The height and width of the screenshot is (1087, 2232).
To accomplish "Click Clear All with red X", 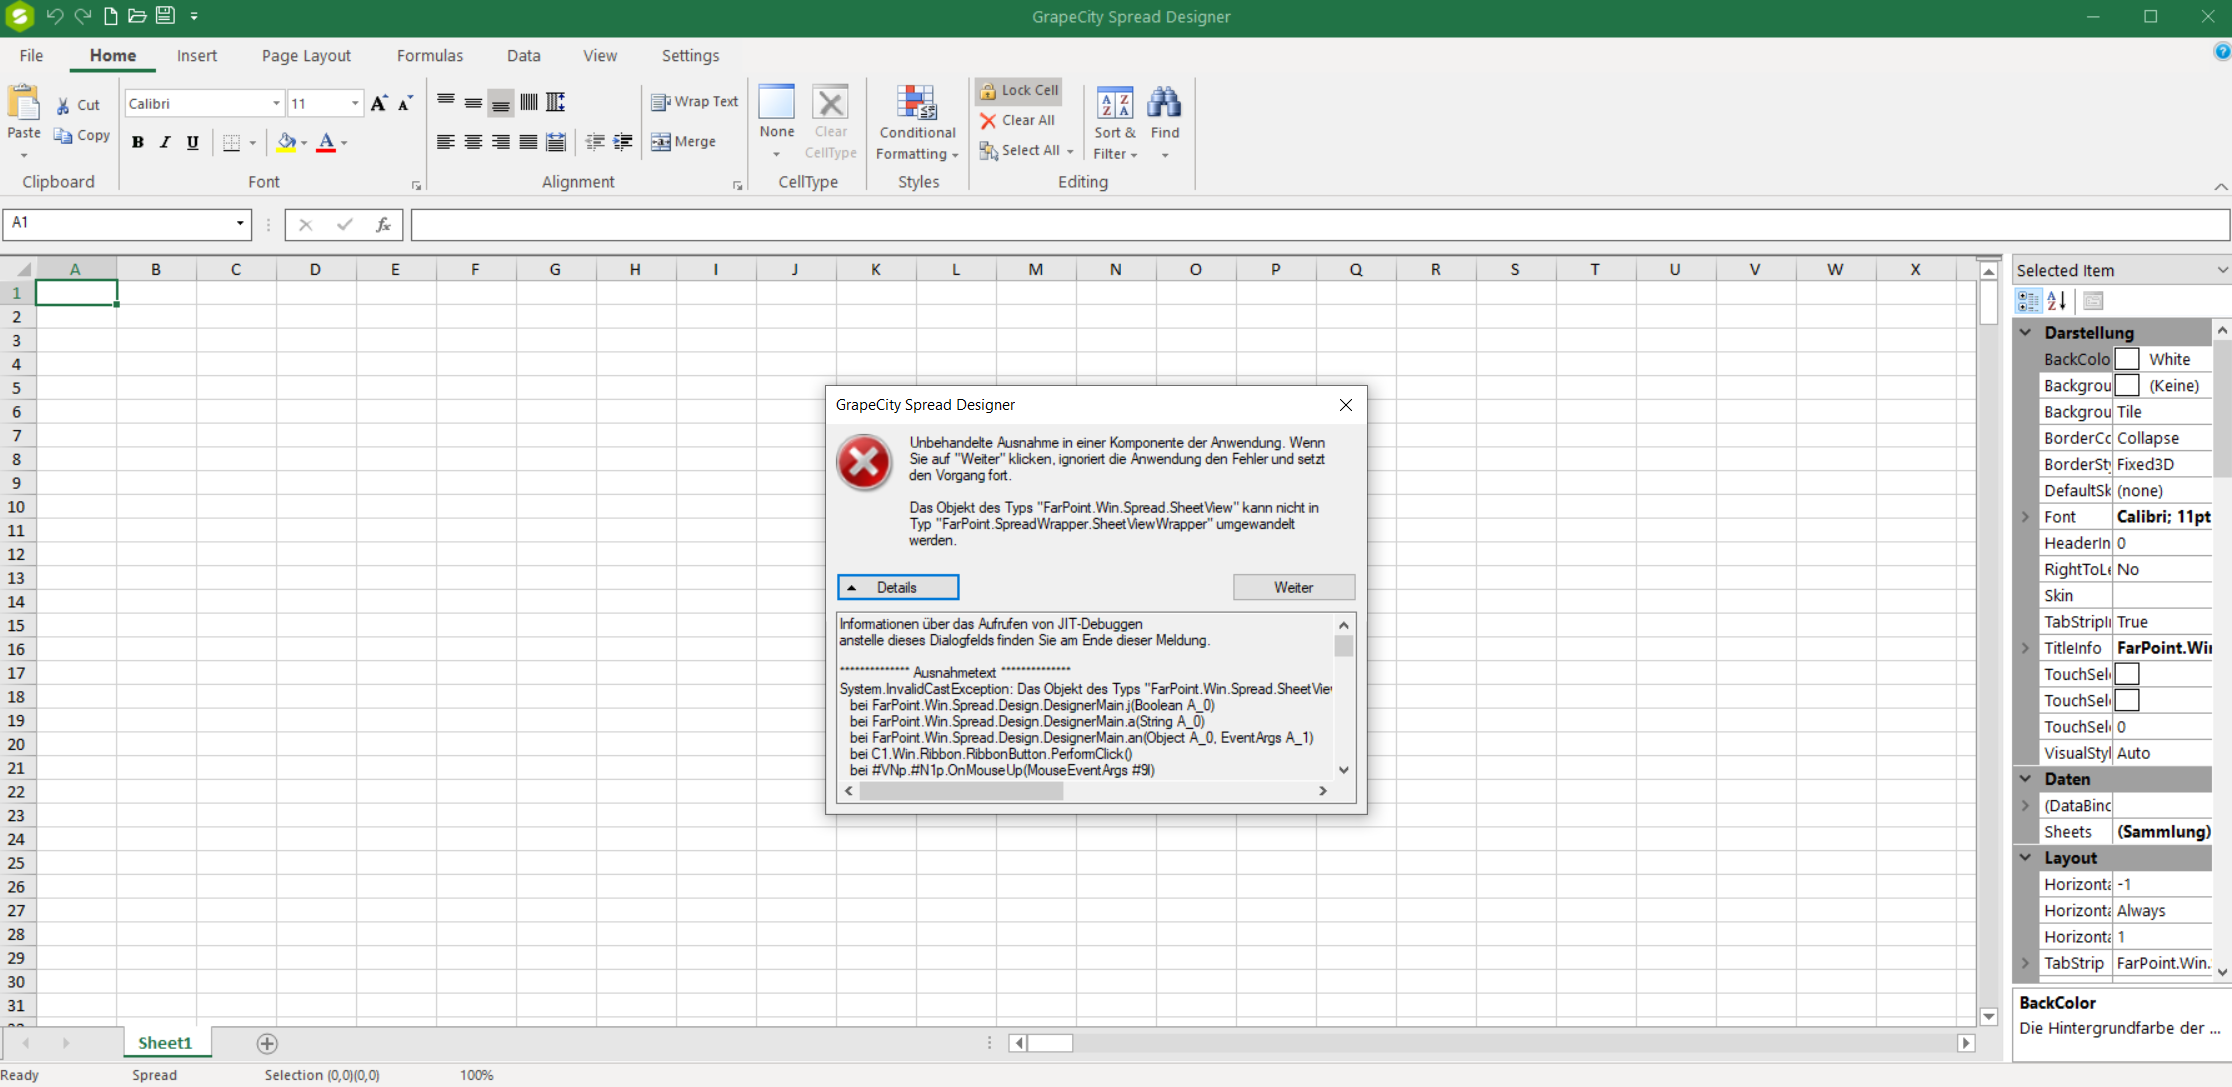I will [x=1017, y=120].
